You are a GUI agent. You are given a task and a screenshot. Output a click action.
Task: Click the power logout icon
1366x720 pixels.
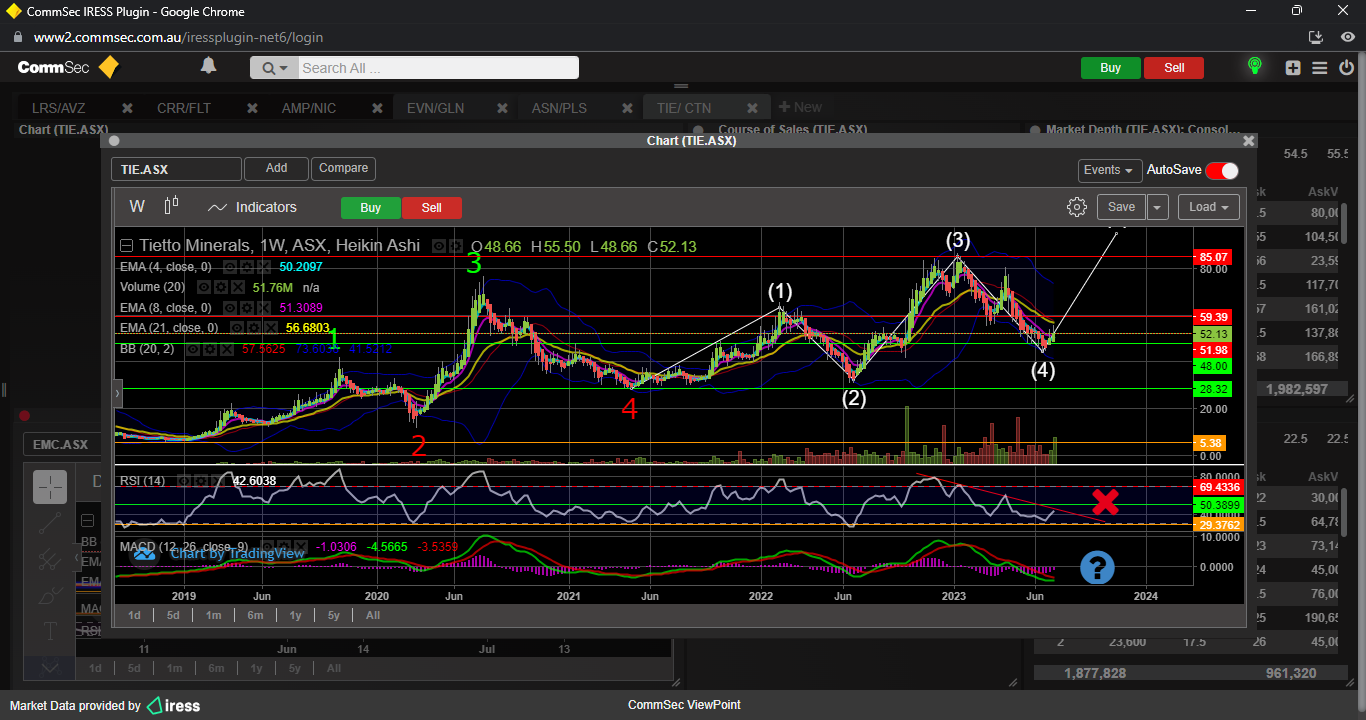coord(1346,68)
